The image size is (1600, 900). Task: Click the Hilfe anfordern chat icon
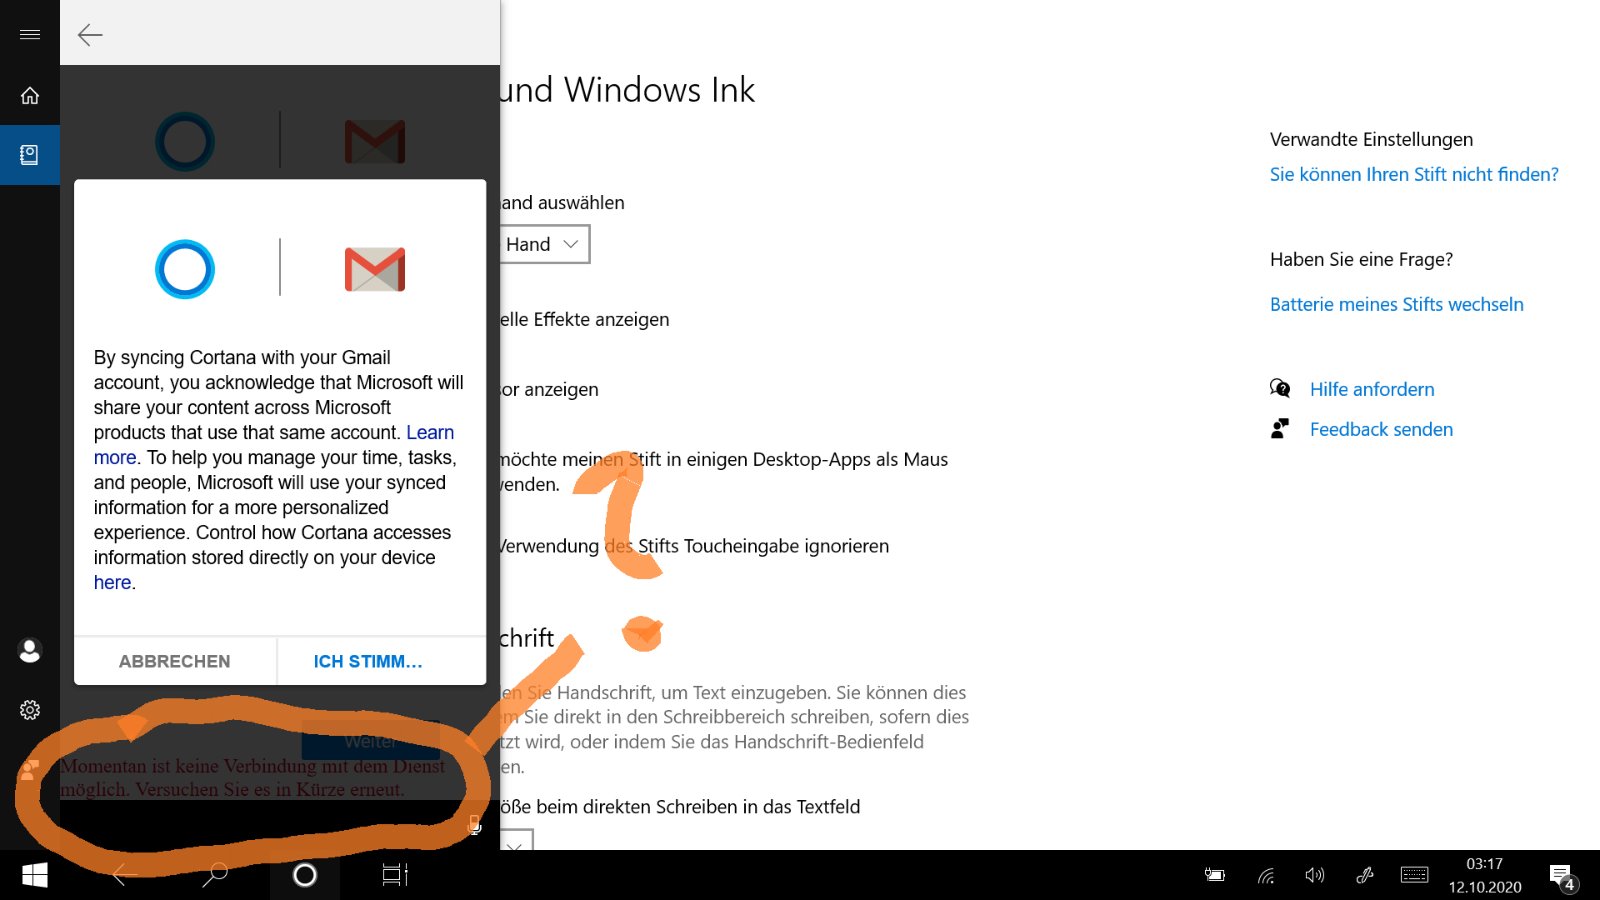point(1280,388)
